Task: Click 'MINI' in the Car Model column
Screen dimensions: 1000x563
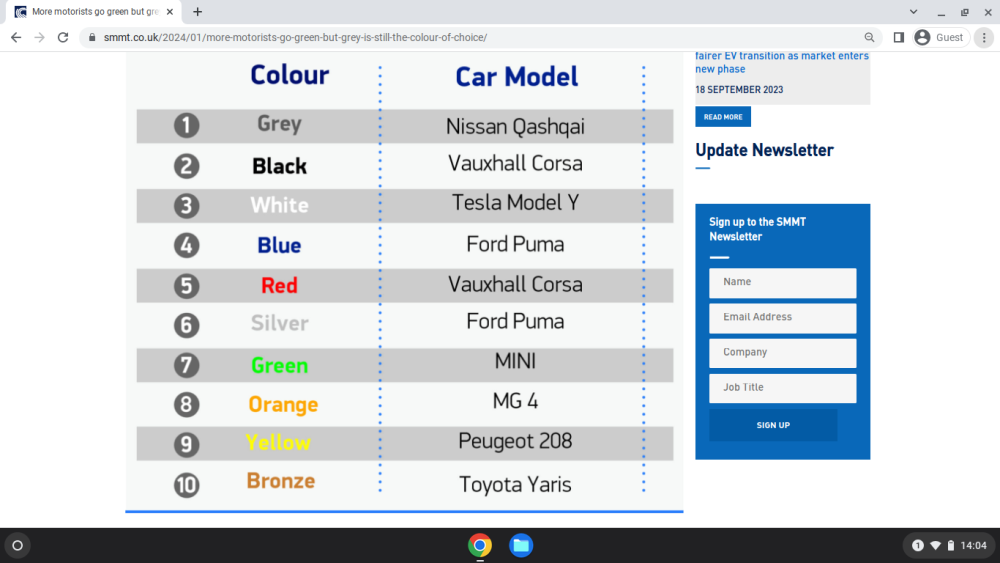Action: [515, 362]
